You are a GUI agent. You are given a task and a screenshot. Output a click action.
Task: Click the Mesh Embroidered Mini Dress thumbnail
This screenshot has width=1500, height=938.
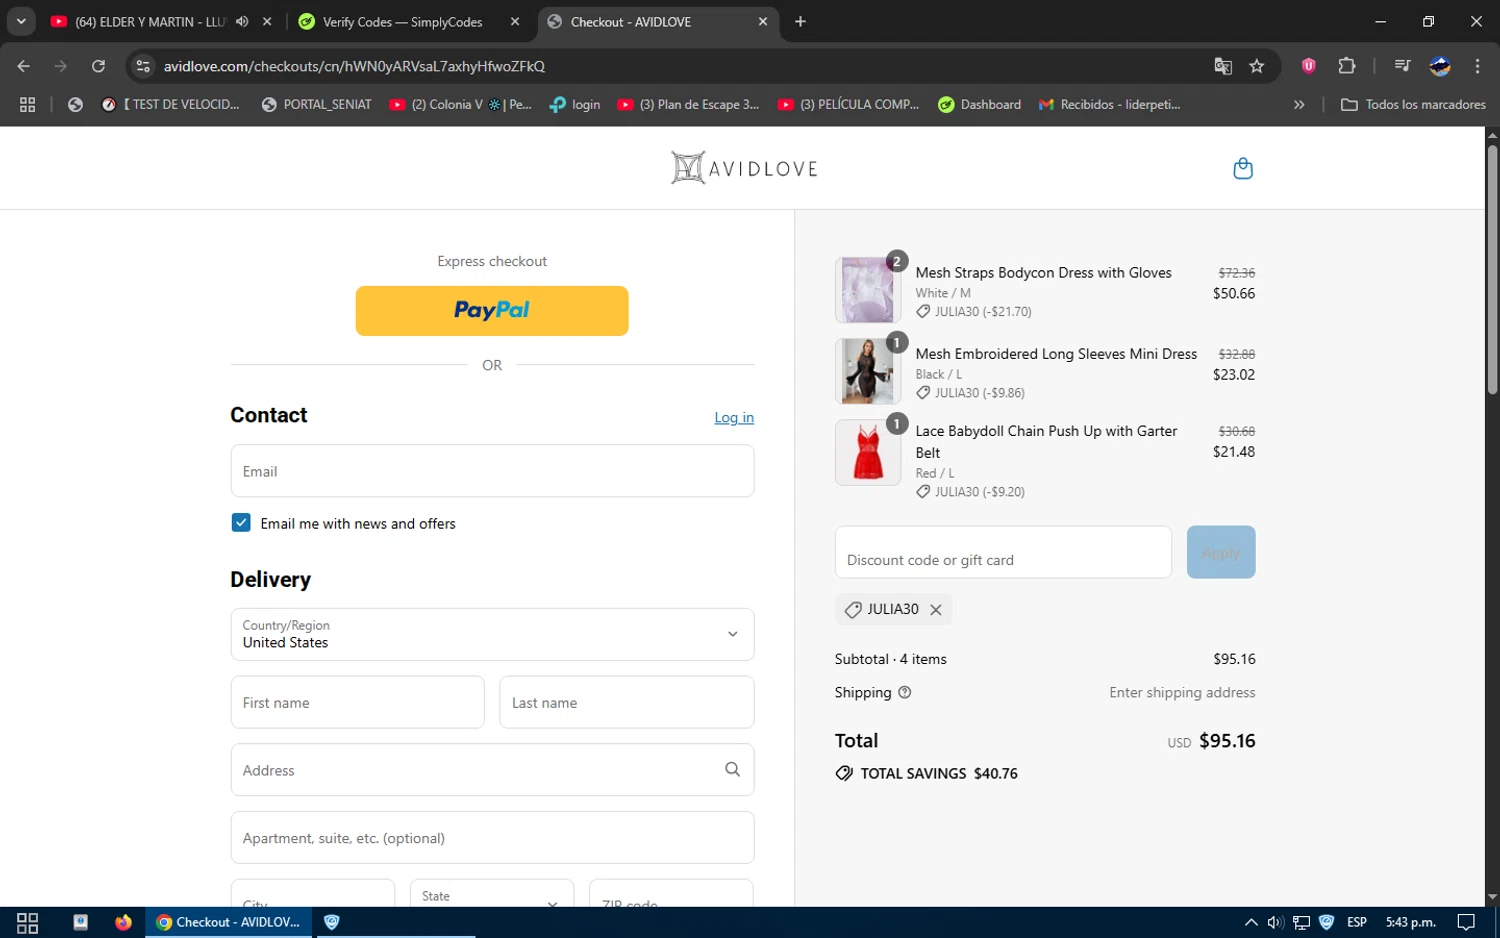point(867,371)
